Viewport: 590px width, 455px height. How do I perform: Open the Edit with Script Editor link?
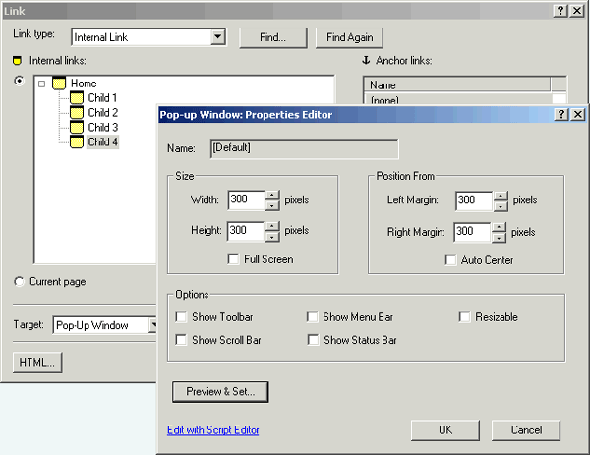(213, 430)
